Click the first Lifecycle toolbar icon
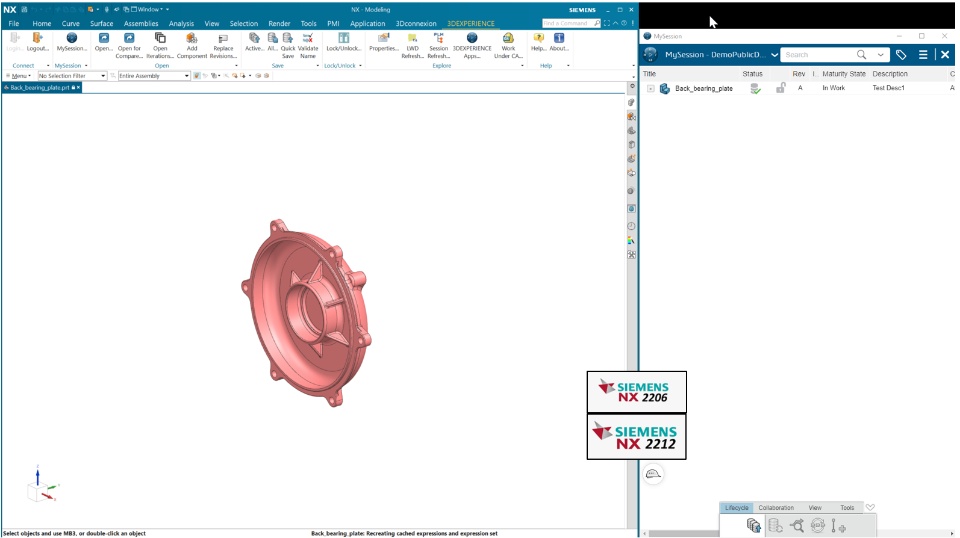 754,525
